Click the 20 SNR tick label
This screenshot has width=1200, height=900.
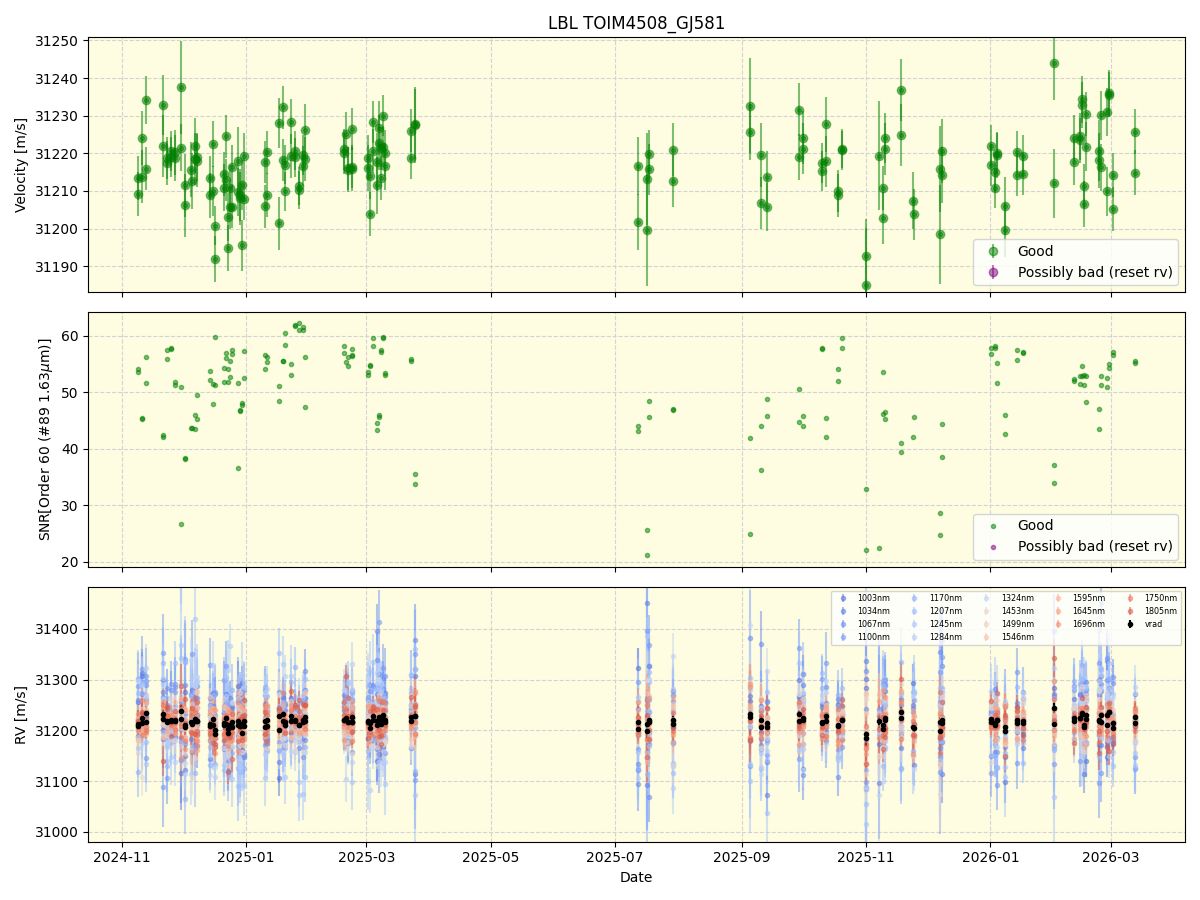point(72,562)
